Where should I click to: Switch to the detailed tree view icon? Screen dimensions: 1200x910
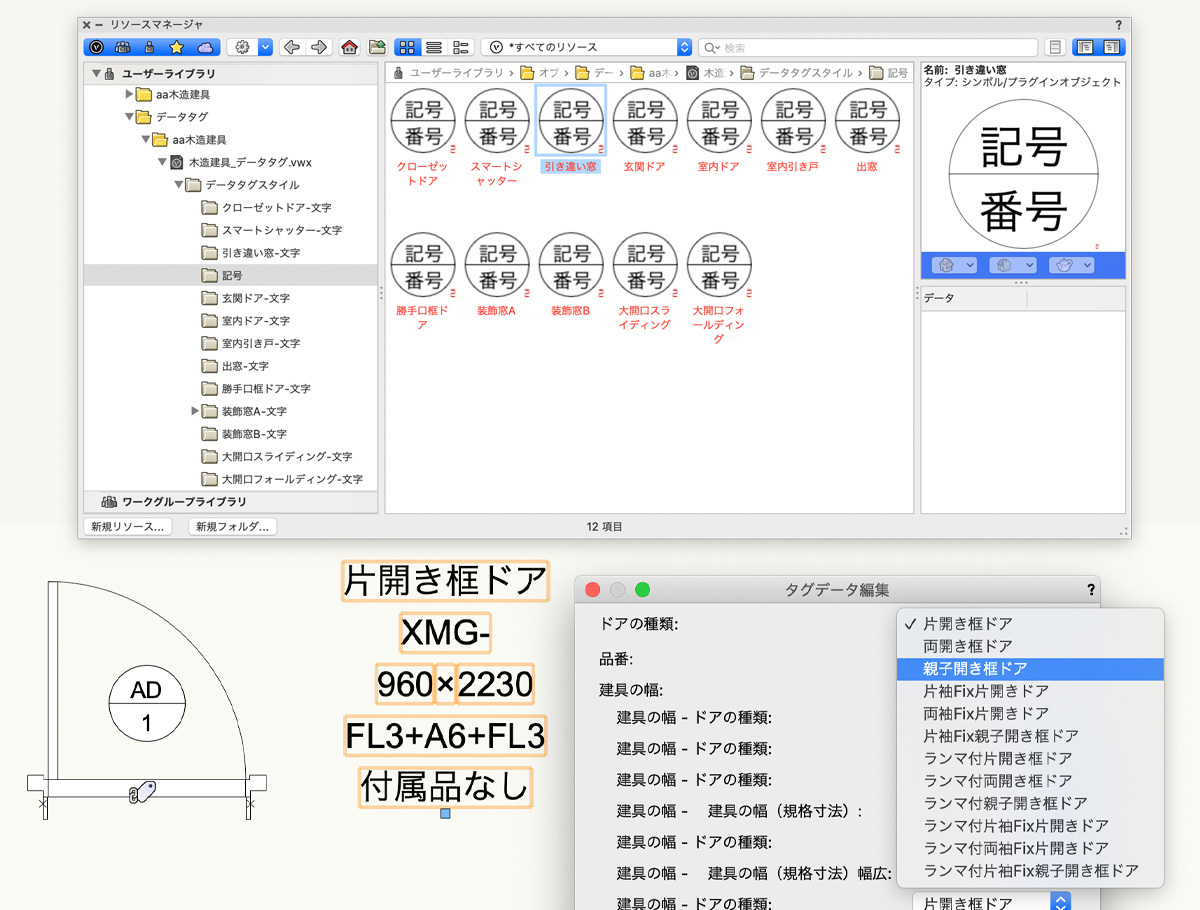point(460,47)
